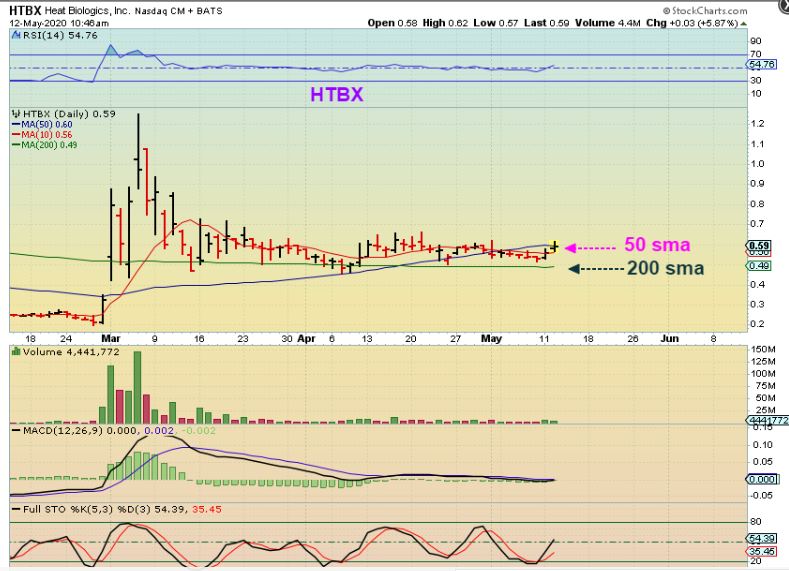Click the 1.2 price axis label

tap(757, 123)
